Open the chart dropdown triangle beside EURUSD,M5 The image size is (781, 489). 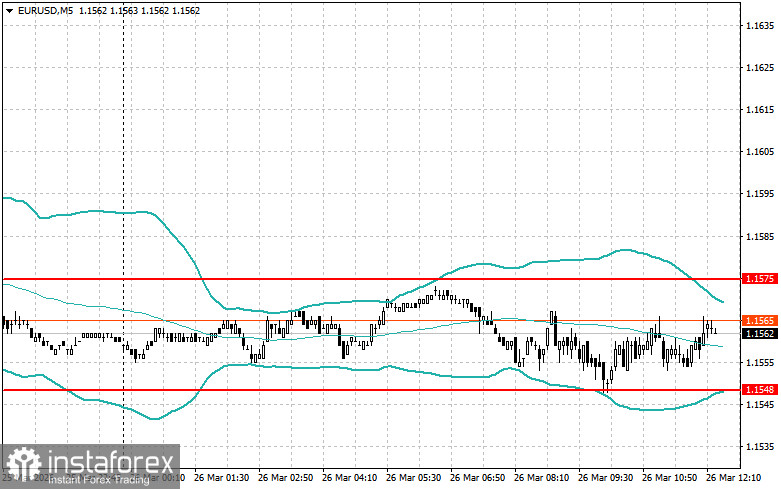pos(9,10)
